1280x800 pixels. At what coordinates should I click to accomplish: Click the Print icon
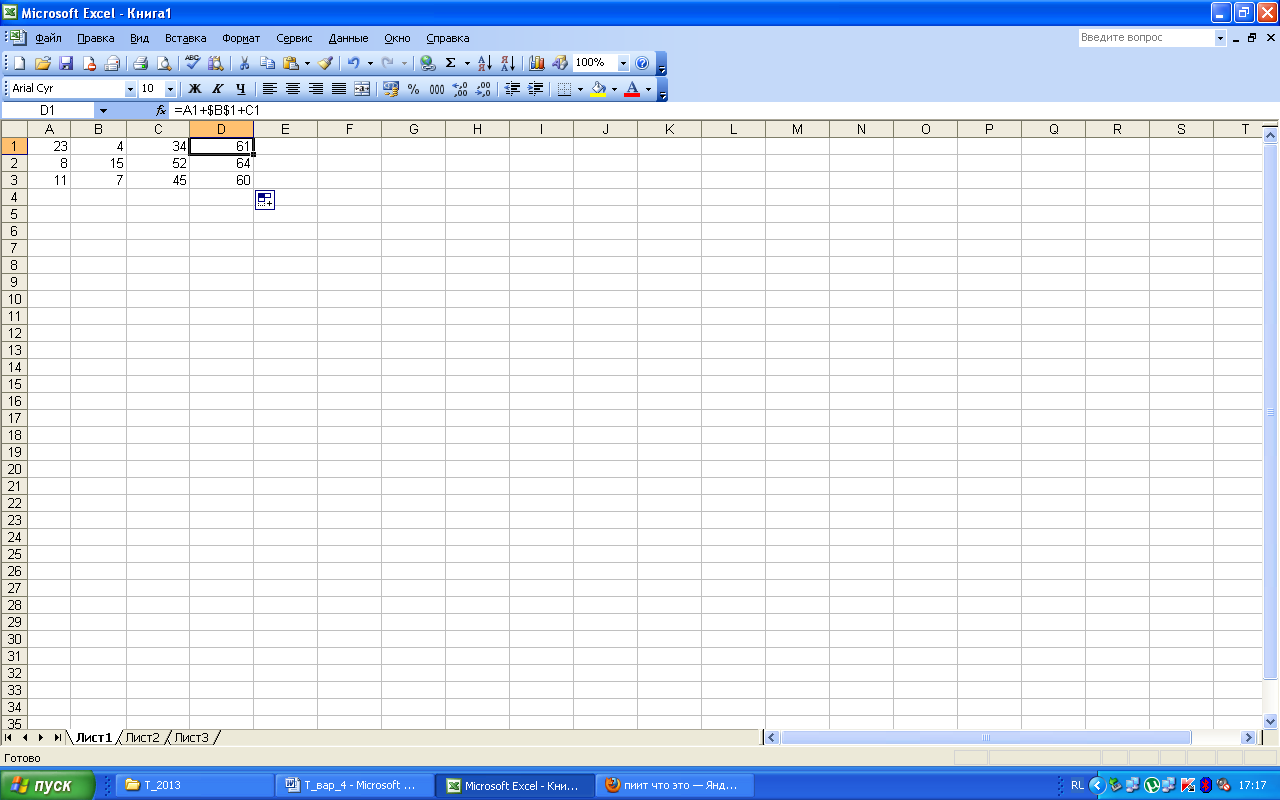coord(141,63)
